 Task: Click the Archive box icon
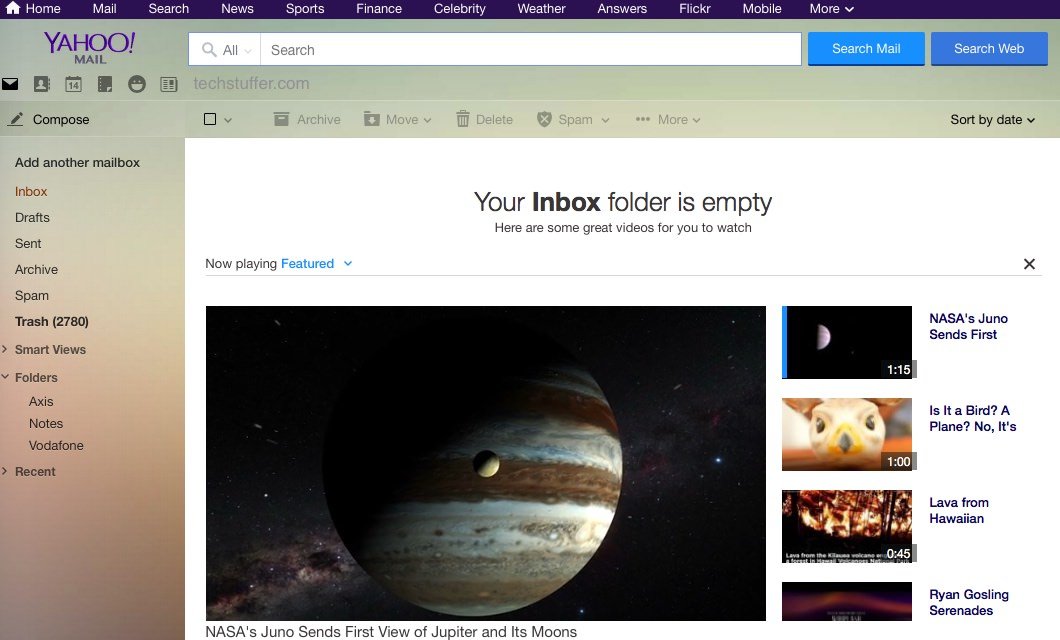pos(281,120)
